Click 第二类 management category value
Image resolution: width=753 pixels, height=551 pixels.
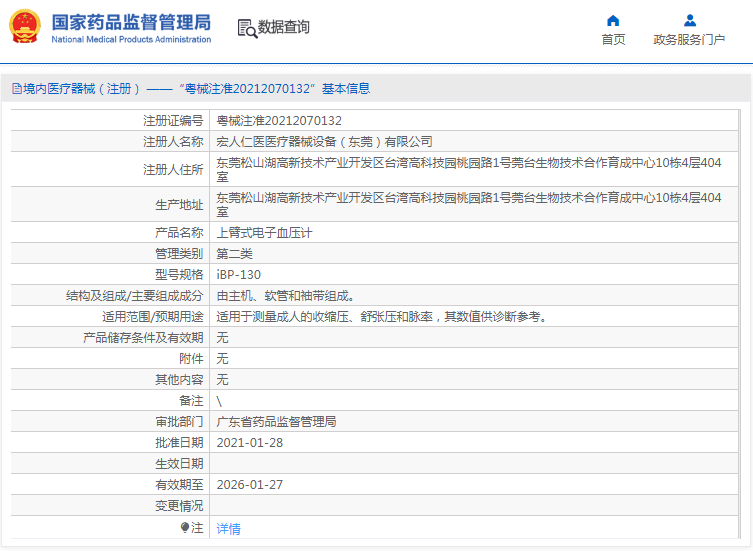(234, 254)
